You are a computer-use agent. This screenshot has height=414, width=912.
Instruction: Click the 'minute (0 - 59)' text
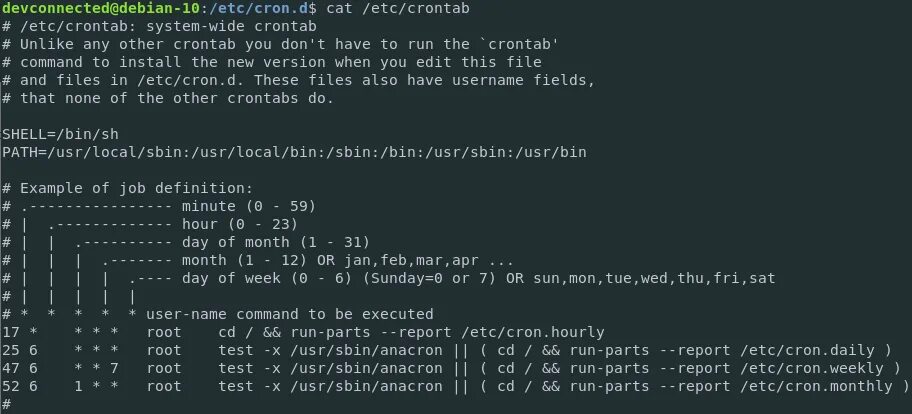coord(249,206)
